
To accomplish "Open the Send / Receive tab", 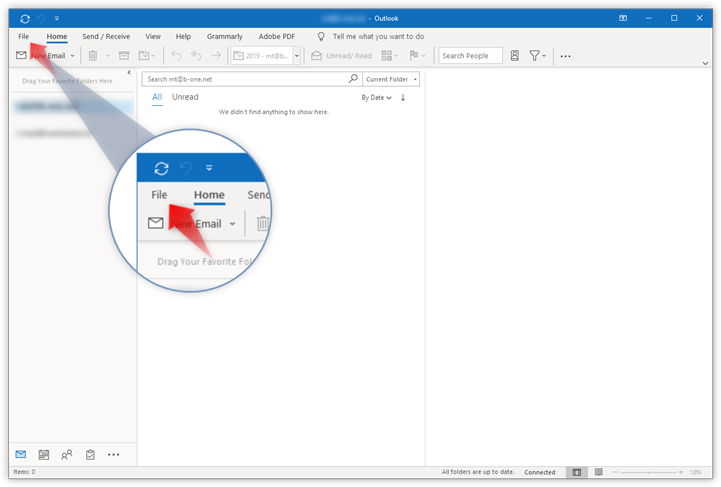I will point(106,36).
